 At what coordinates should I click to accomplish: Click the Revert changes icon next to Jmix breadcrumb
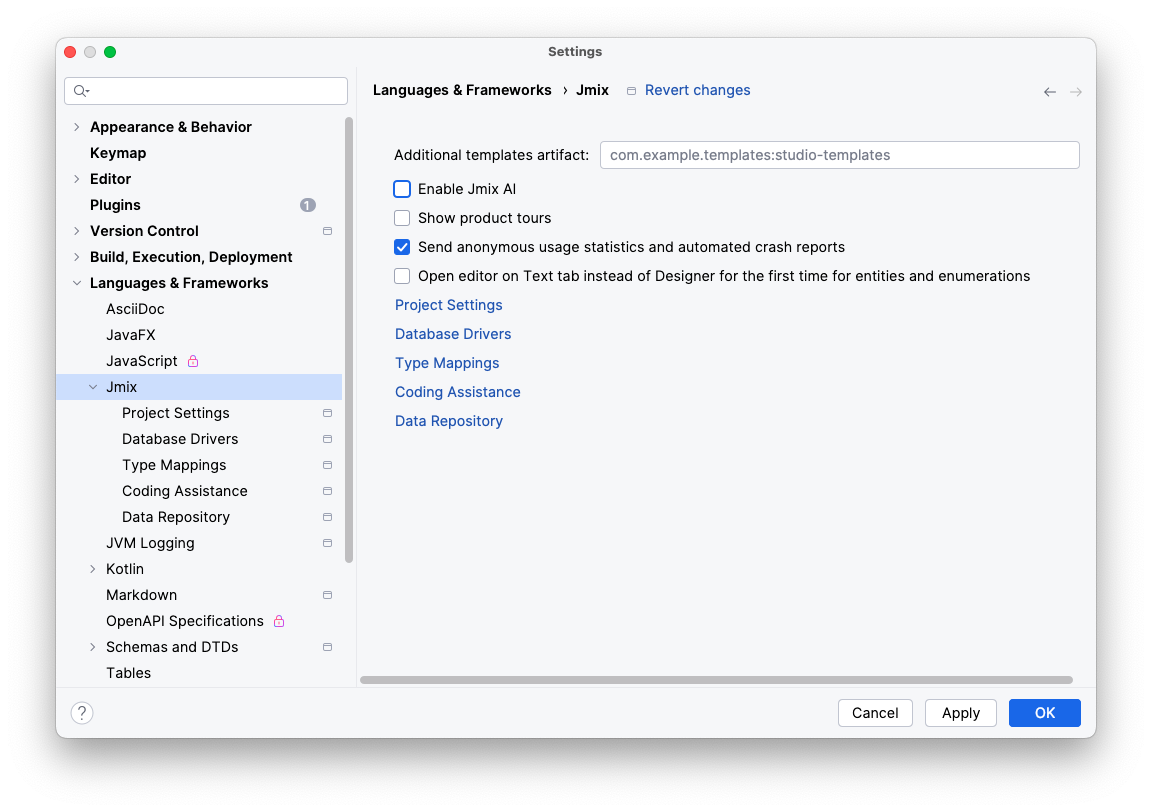631,90
